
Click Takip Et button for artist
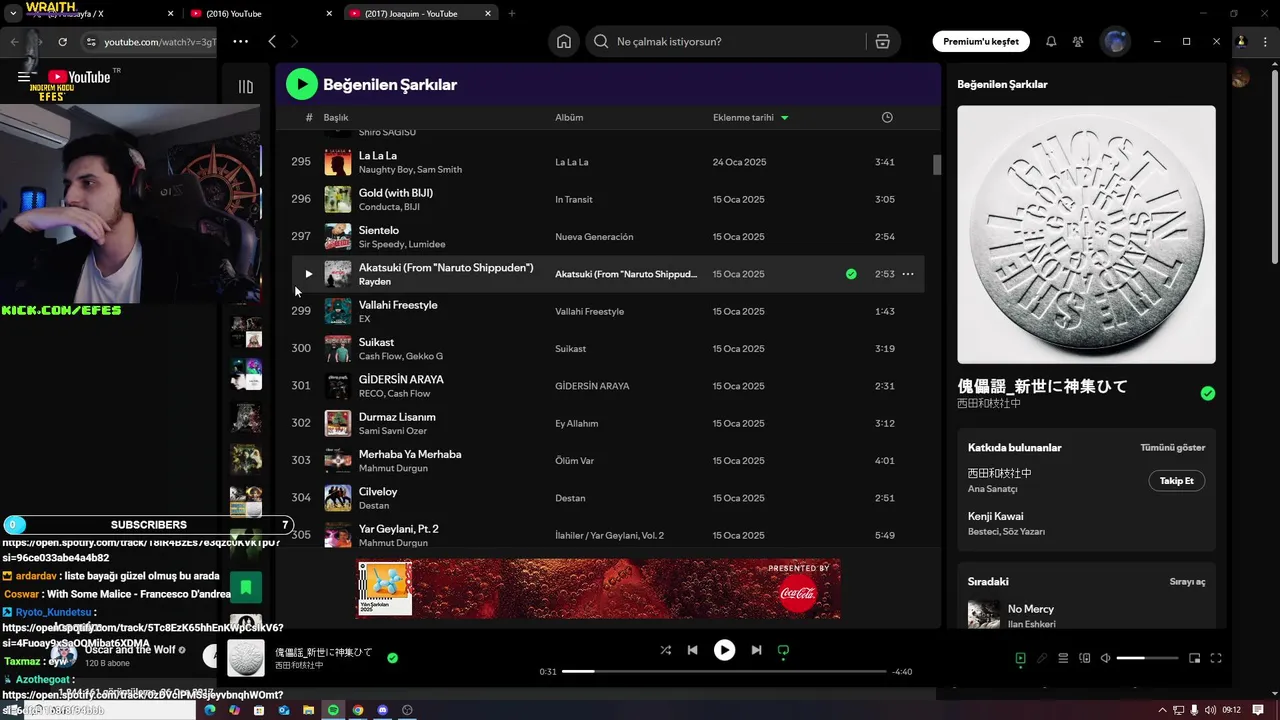1176,481
